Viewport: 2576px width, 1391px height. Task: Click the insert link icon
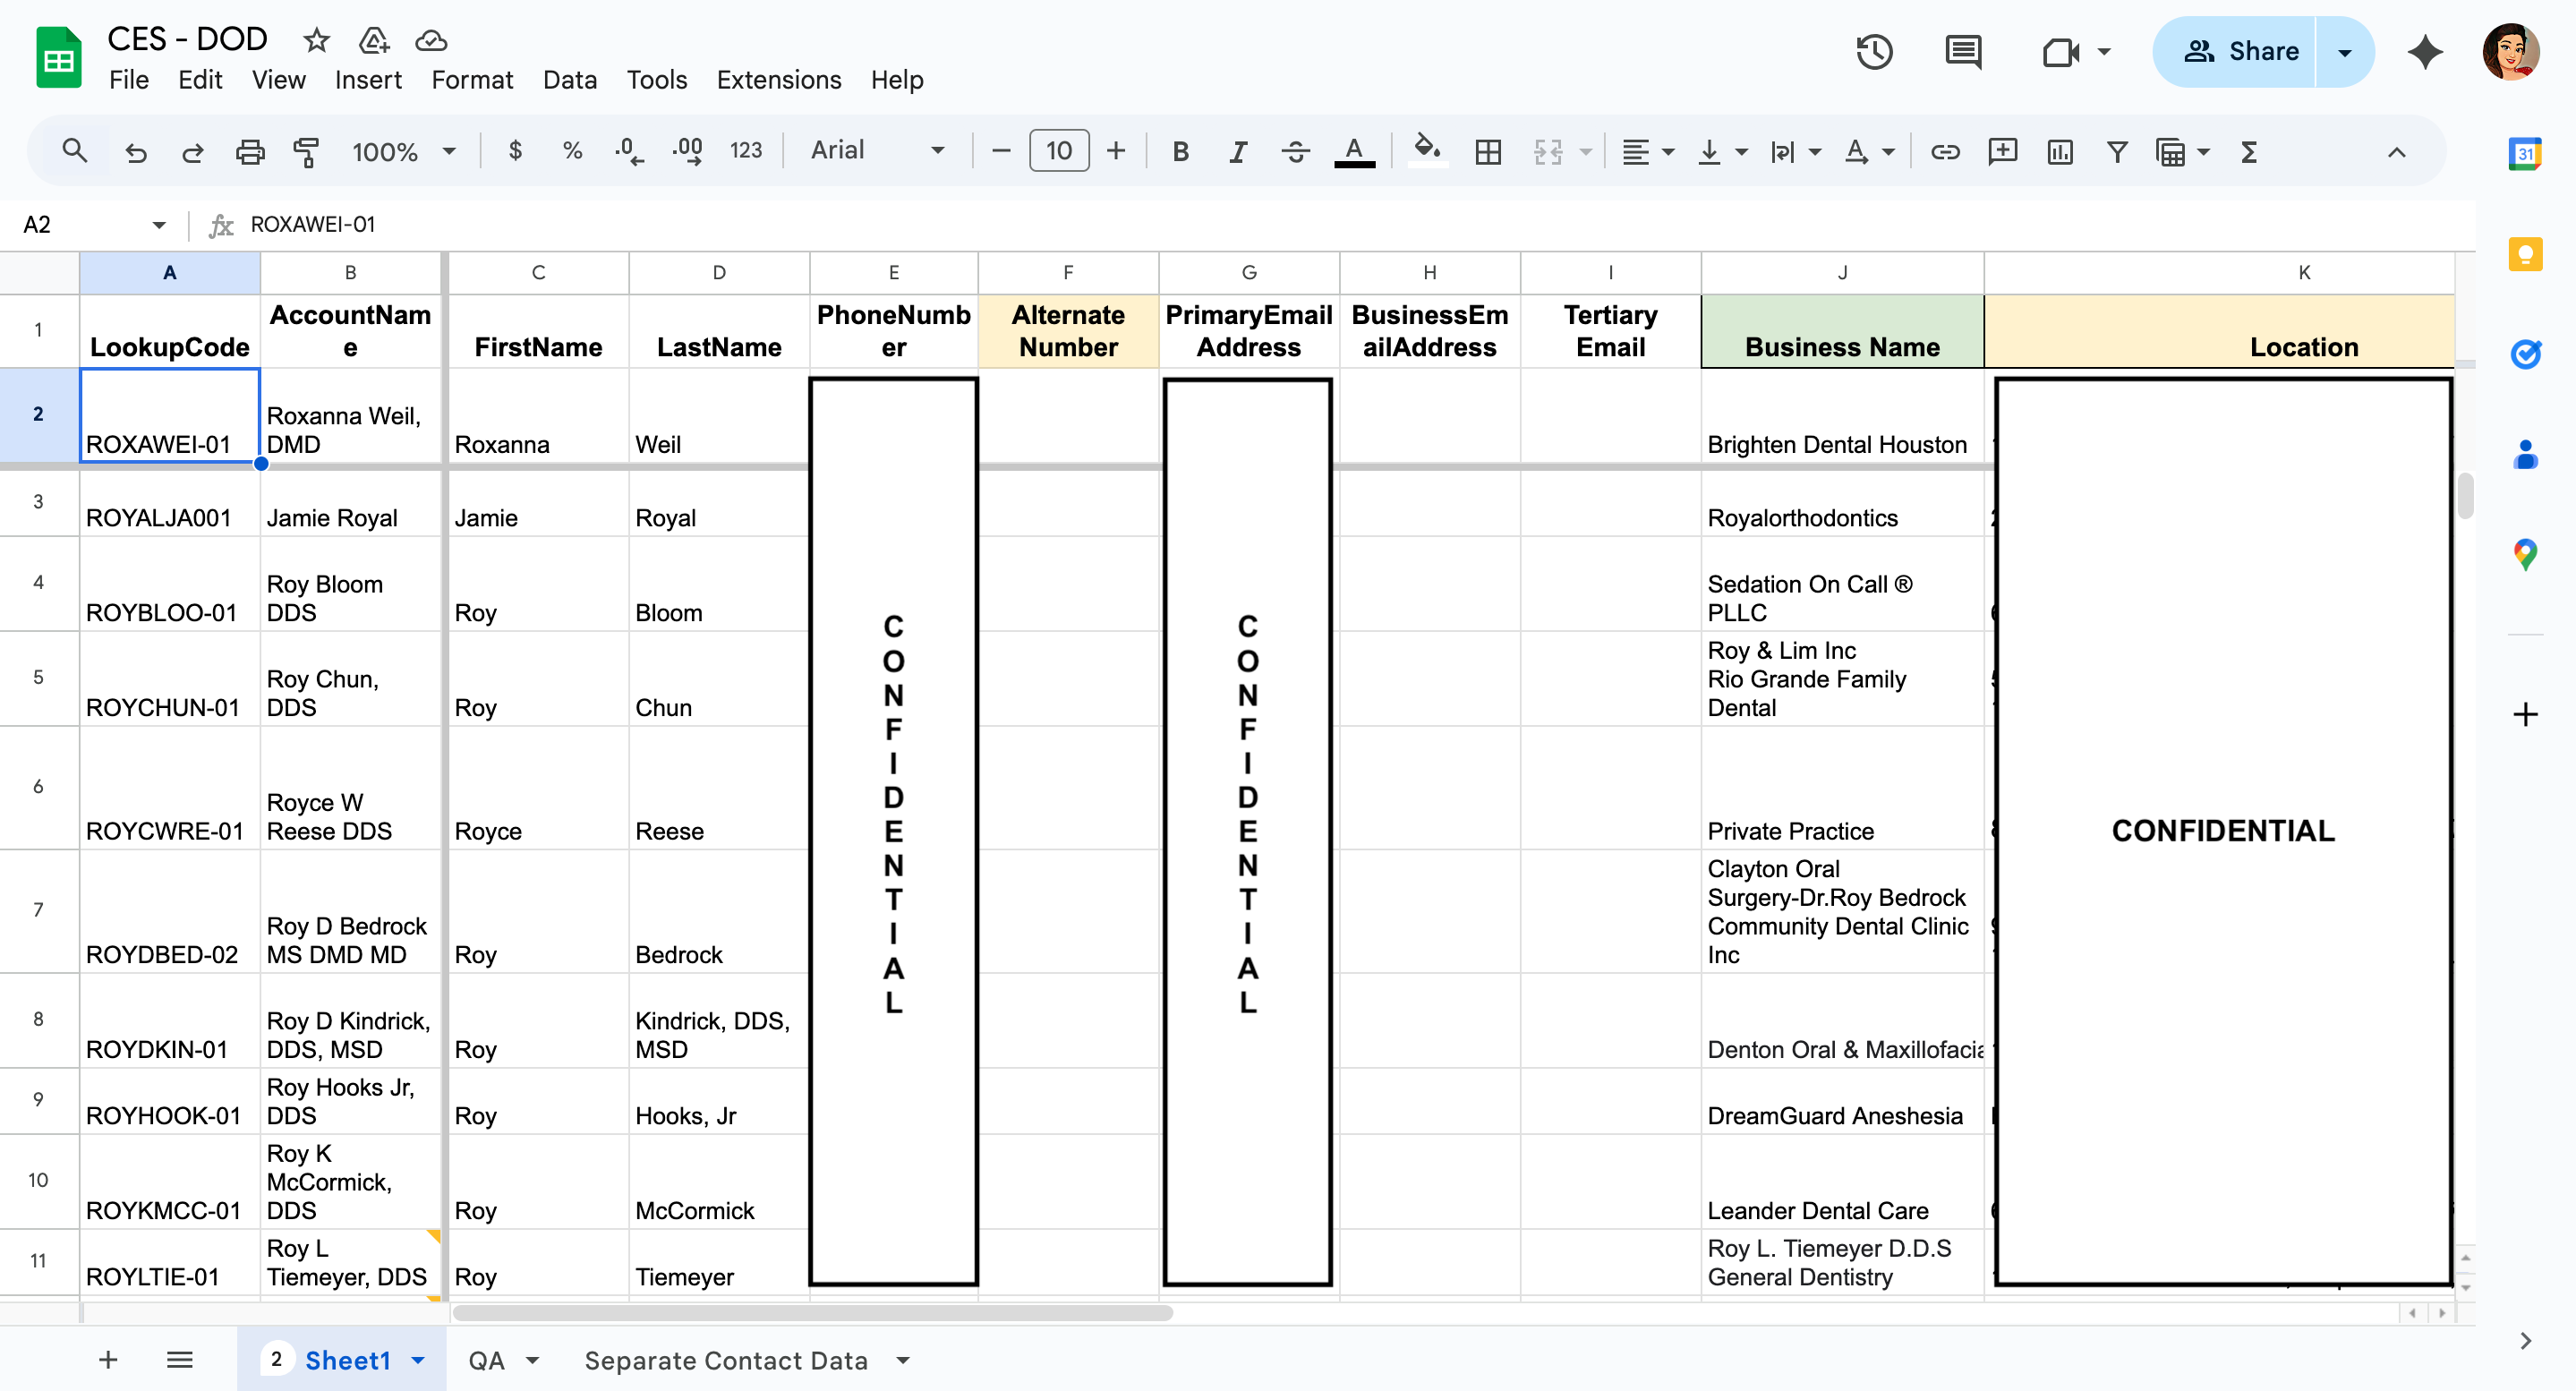click(1944, 152)
